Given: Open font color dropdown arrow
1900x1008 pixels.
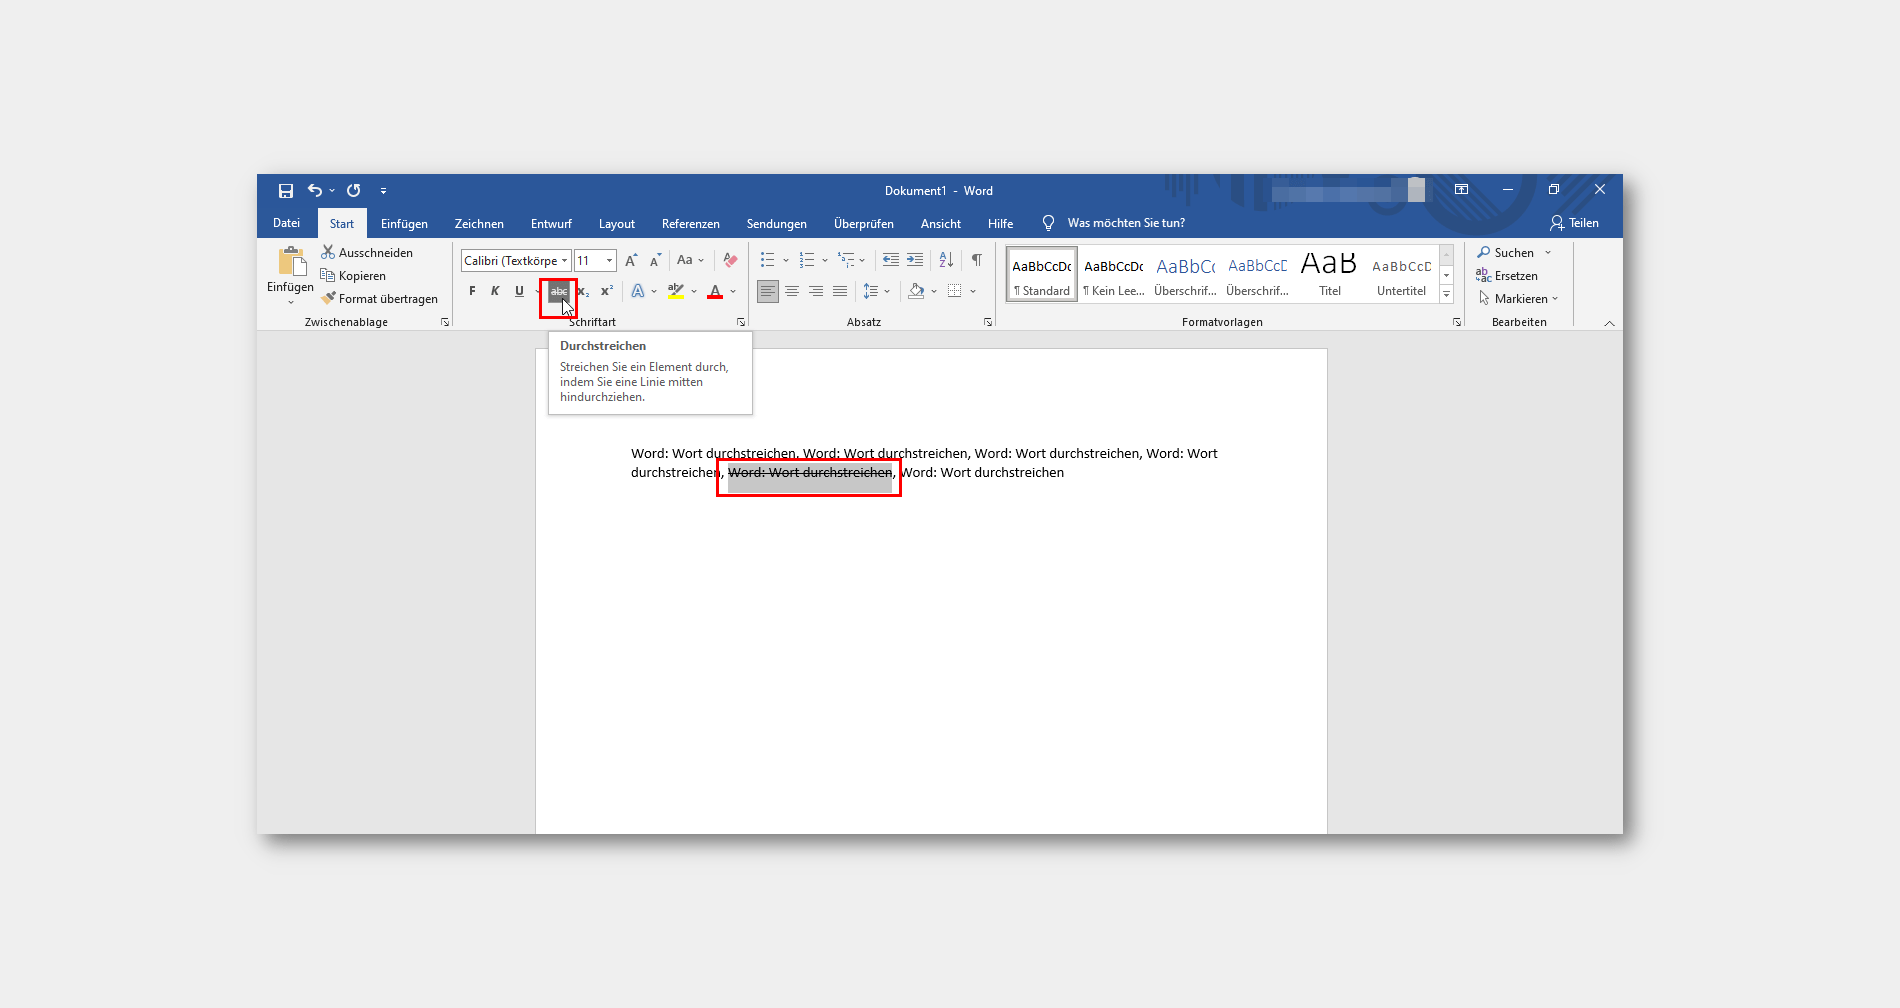Looking at the screenshot, I should pos(734,291).
